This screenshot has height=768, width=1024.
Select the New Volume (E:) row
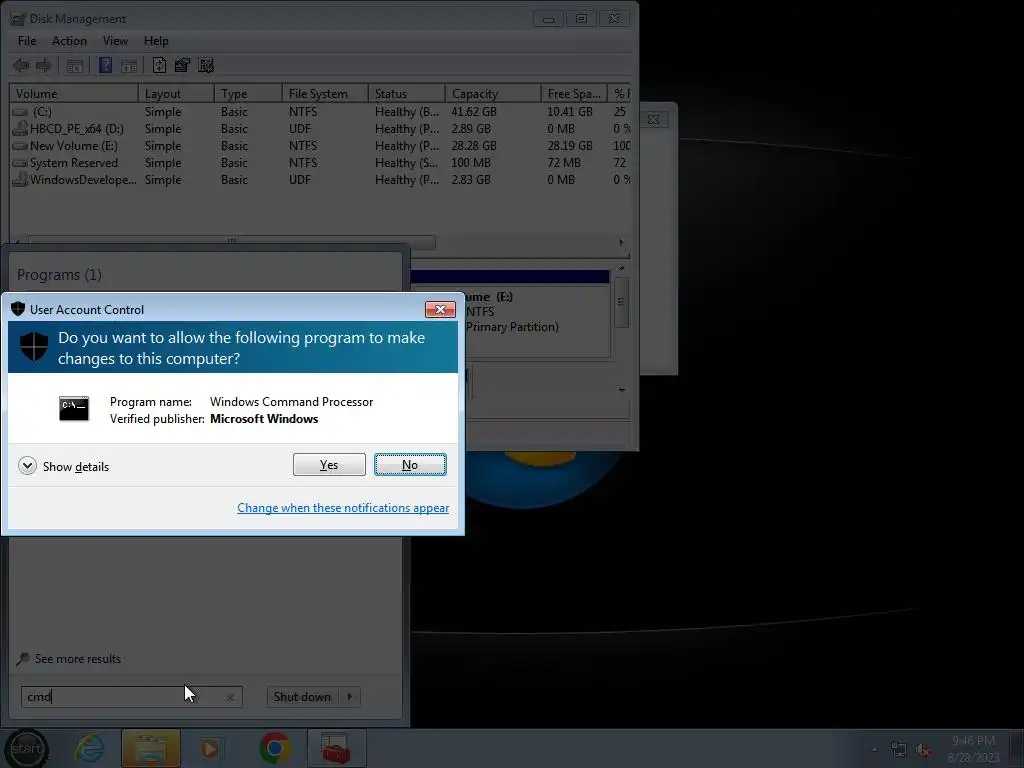[x=320, y=146]
